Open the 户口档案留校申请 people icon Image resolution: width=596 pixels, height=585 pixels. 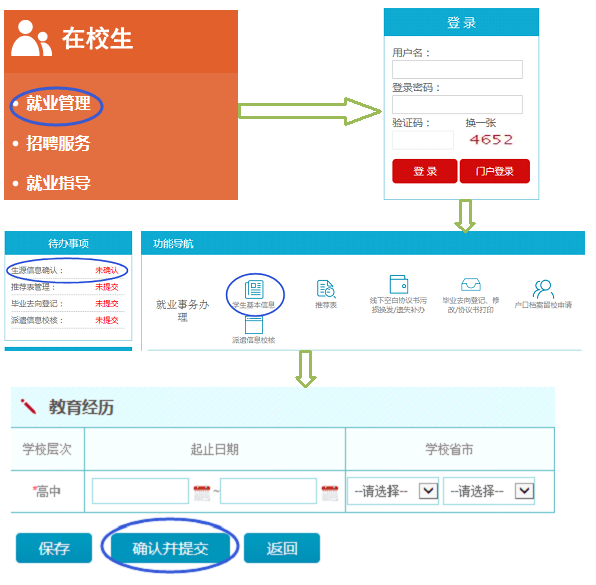point(544,289)
